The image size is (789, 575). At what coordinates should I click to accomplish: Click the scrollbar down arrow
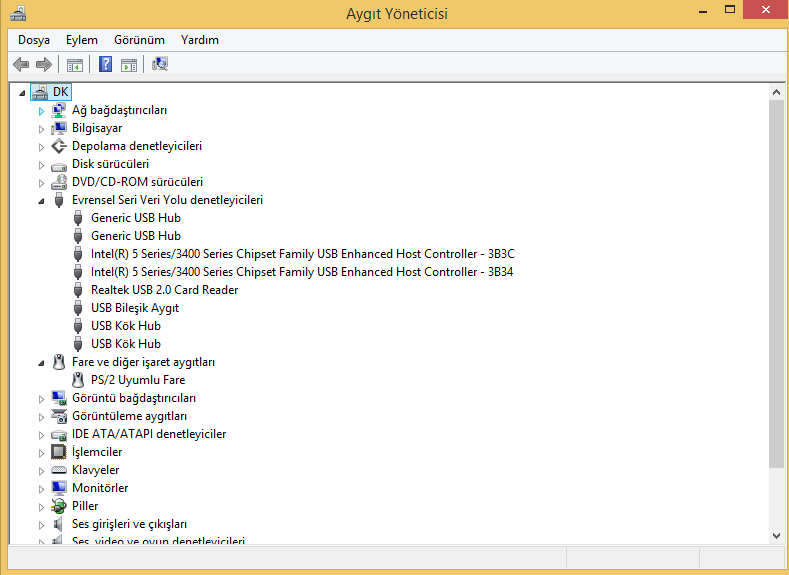click(776, 536)
